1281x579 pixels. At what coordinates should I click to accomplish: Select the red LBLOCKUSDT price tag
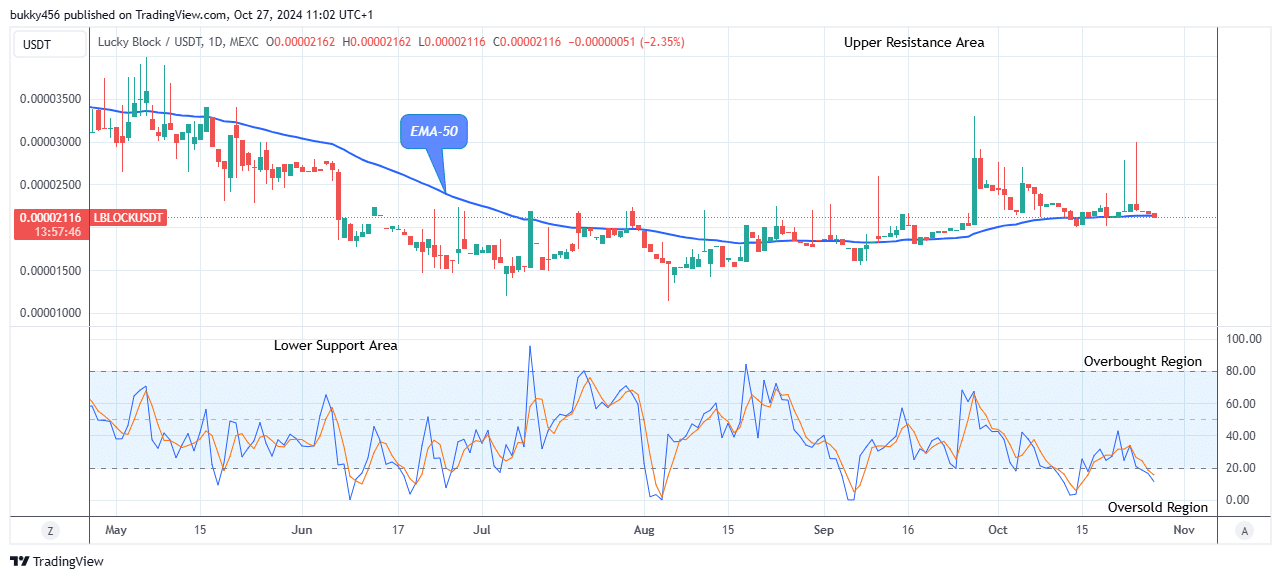tap(129, 217)
